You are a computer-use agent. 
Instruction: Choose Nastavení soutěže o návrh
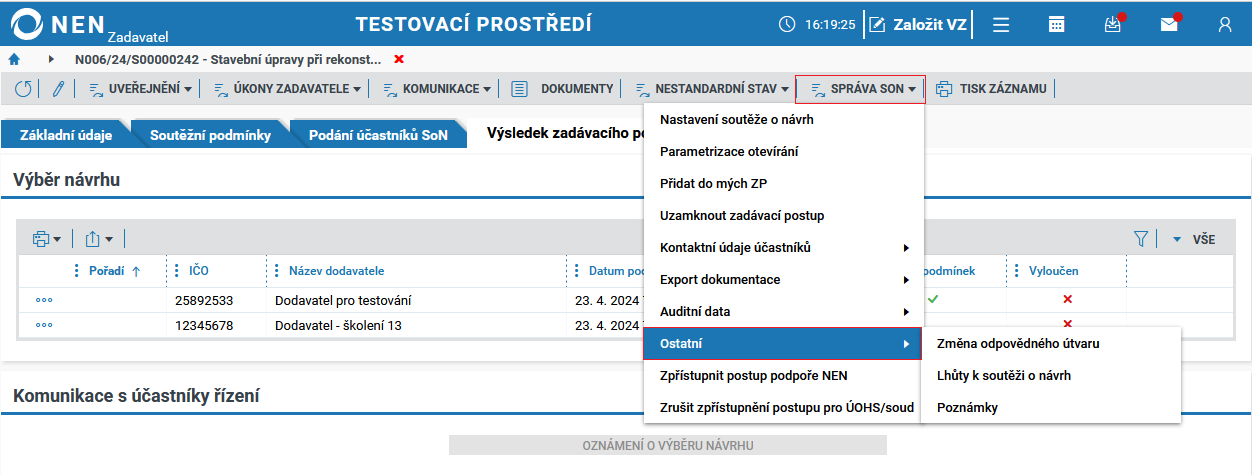click(x=783, y=119)
